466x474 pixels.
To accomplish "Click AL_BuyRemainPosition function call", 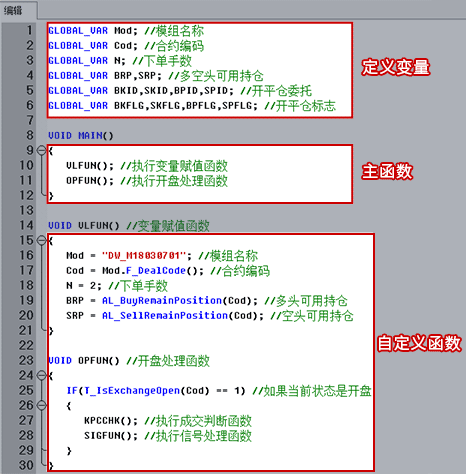I will pyautogui.click(x=162, y=301).
